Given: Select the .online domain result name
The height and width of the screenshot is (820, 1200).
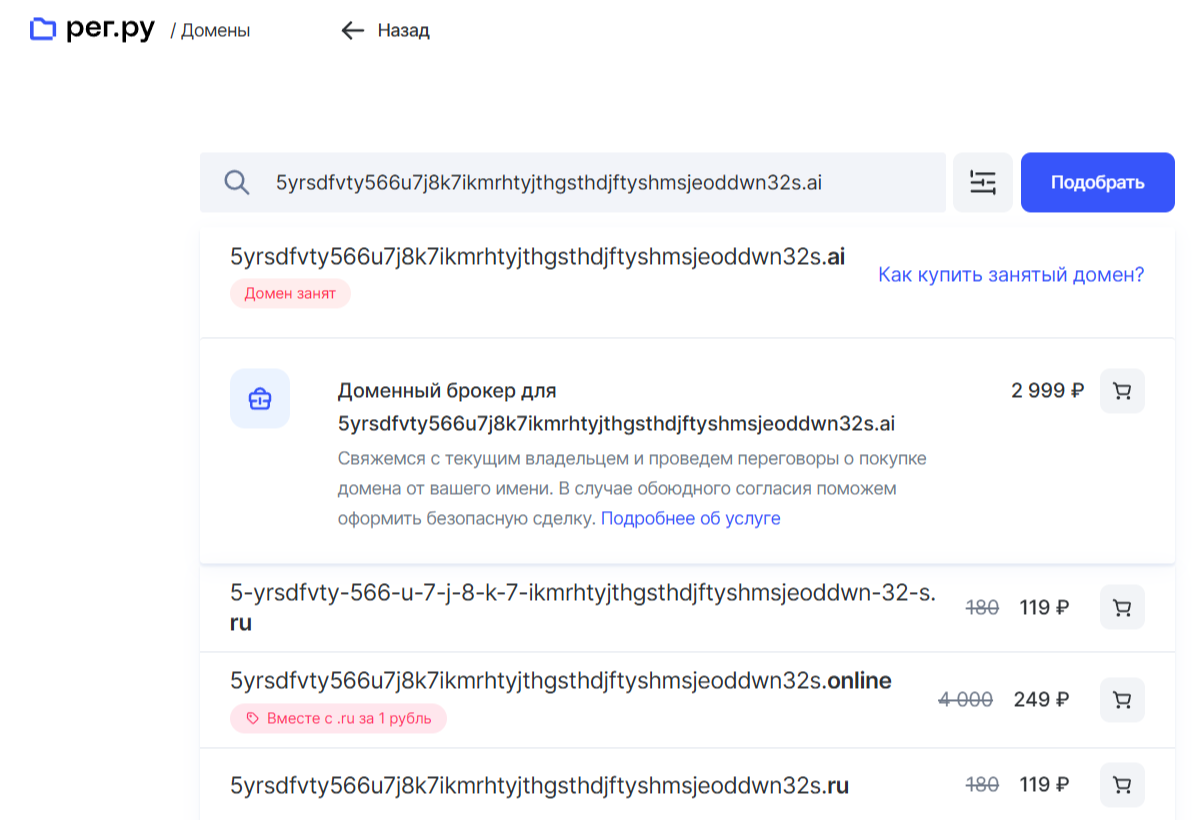Looking at the screenshot, I should click(560, 681).
